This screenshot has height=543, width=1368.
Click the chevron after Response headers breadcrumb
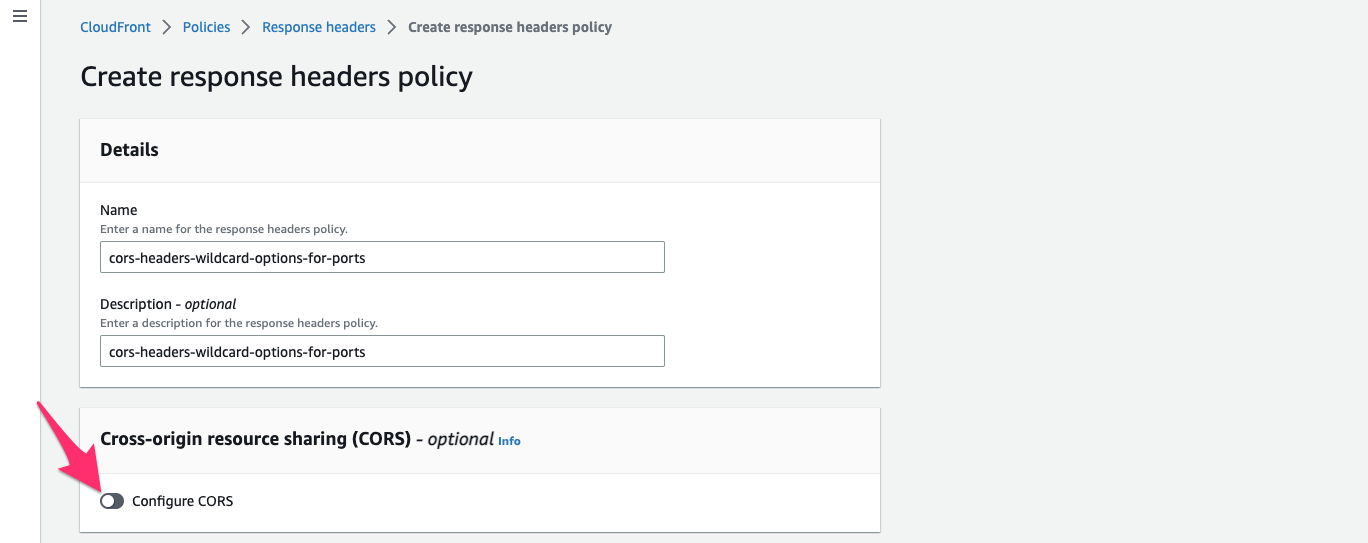(x=392, y=27)
